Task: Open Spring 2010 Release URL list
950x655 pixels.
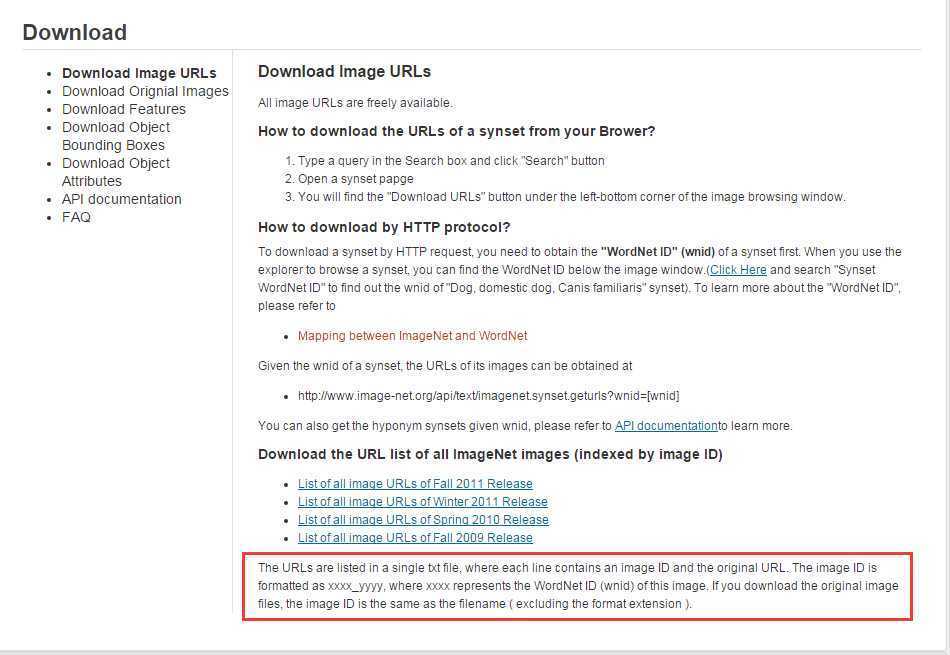Action: (x=423, y=520)
